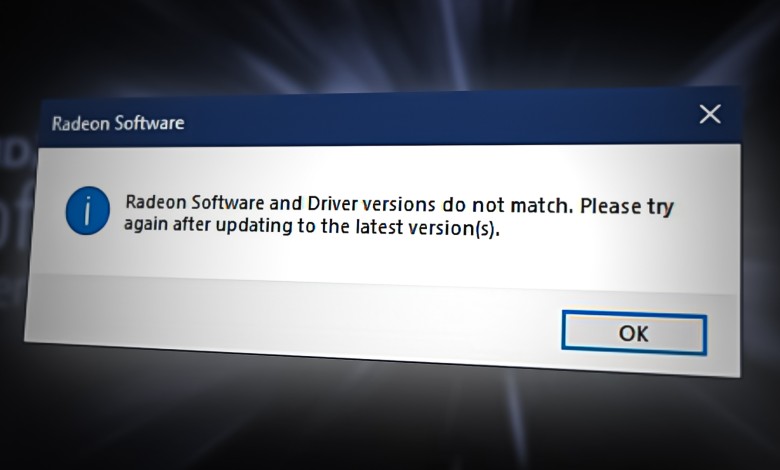Click the blue information icon
This screenshot has height=470, width=780.
pos(88,211)
